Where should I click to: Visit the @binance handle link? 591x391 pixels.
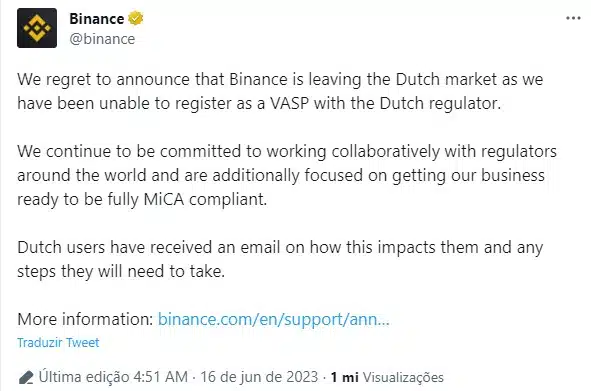point(102,39)
